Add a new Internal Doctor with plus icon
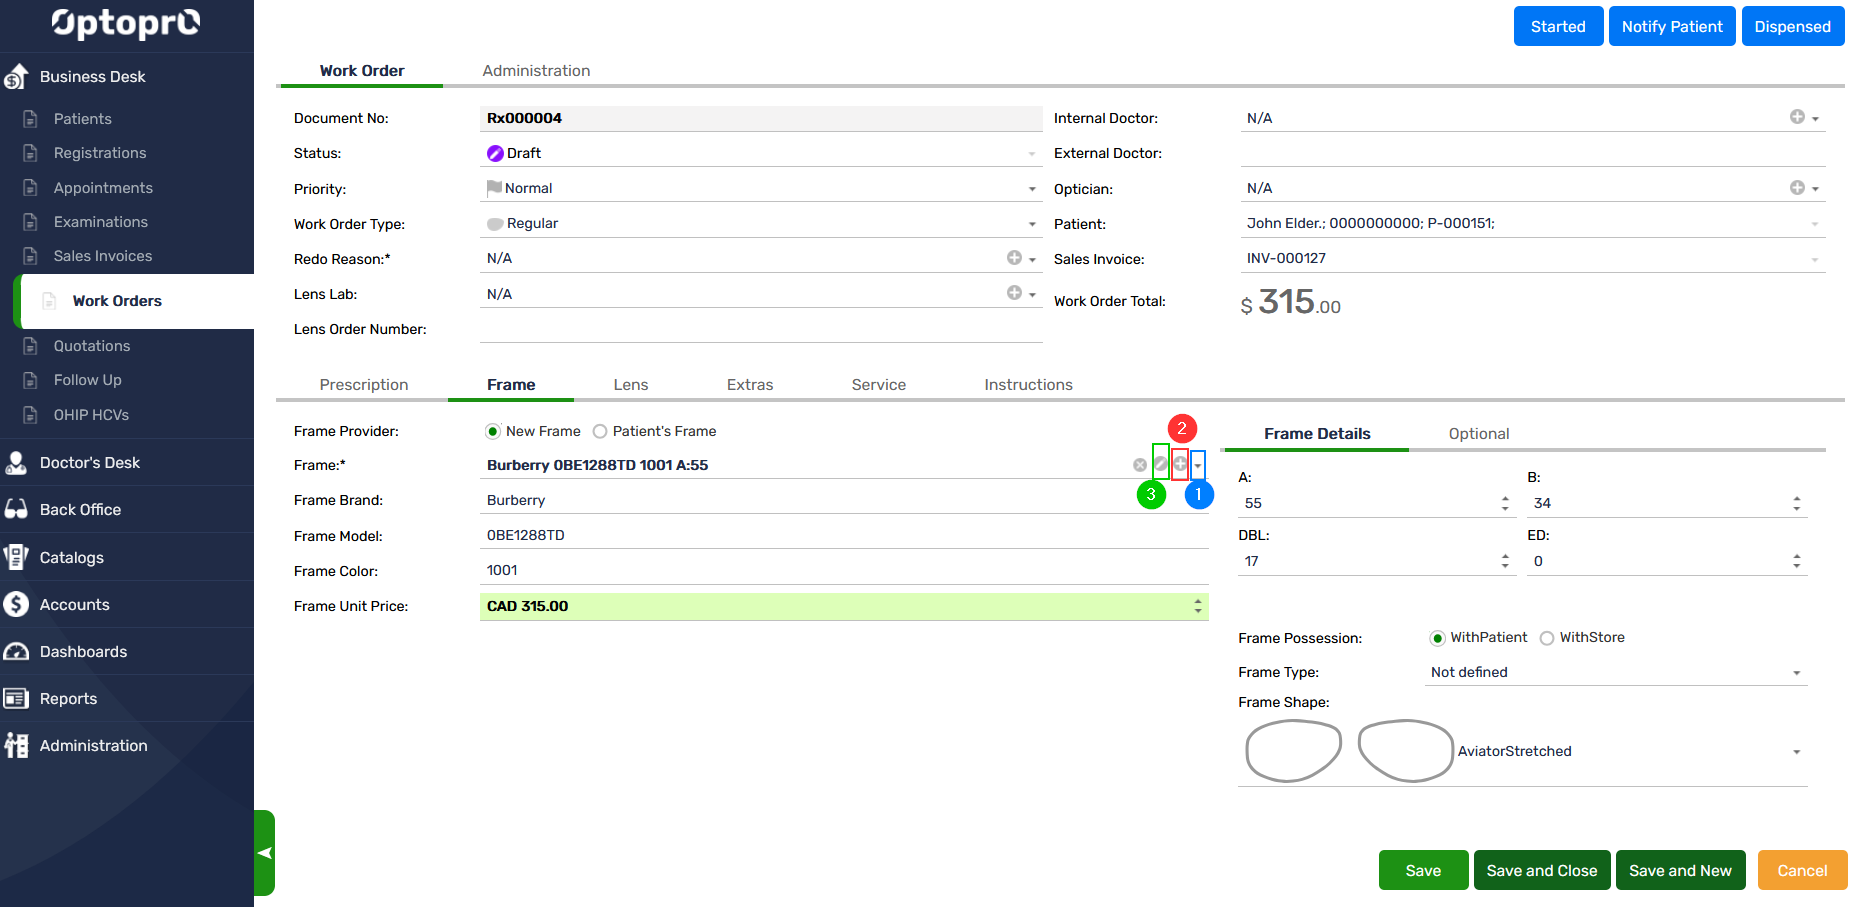This screenshot has width=1860, height=907. (1797, 117)
